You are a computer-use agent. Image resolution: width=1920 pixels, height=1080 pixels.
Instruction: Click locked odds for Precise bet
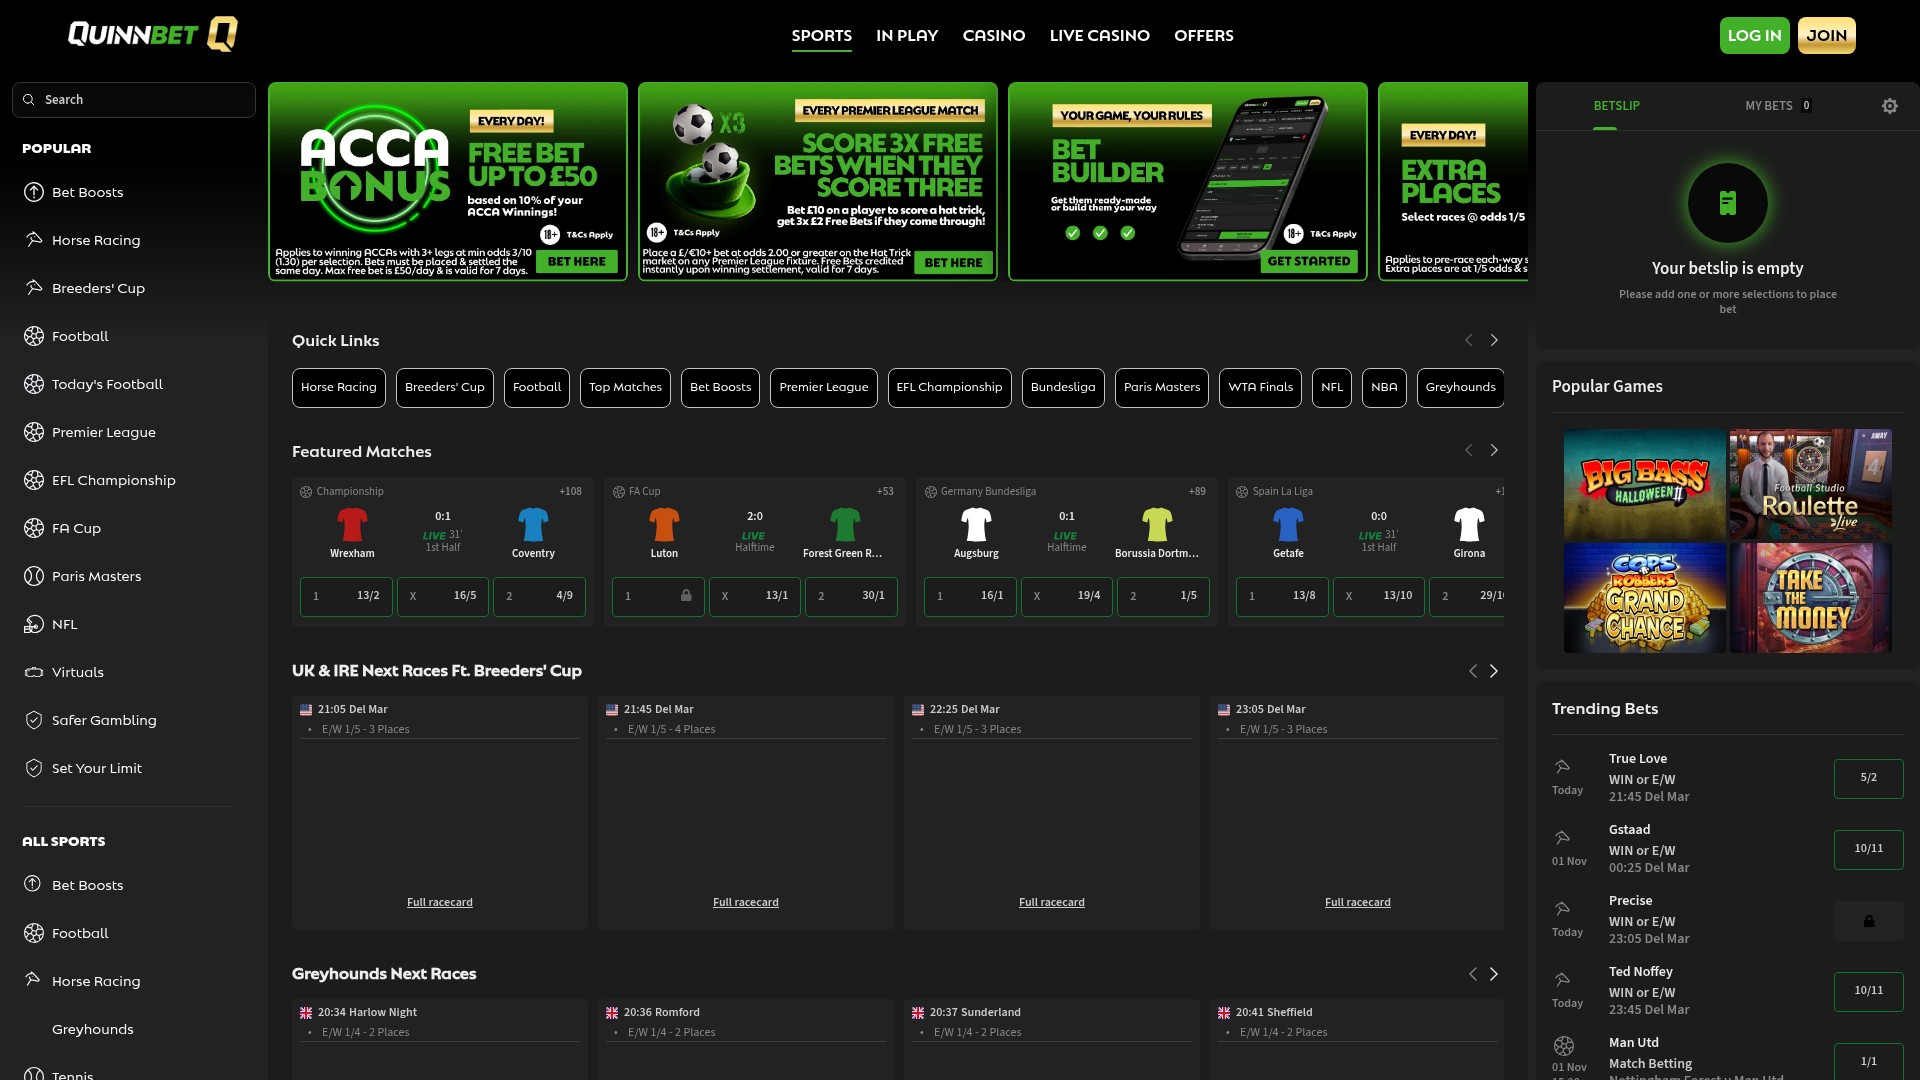pos(1868,921)
